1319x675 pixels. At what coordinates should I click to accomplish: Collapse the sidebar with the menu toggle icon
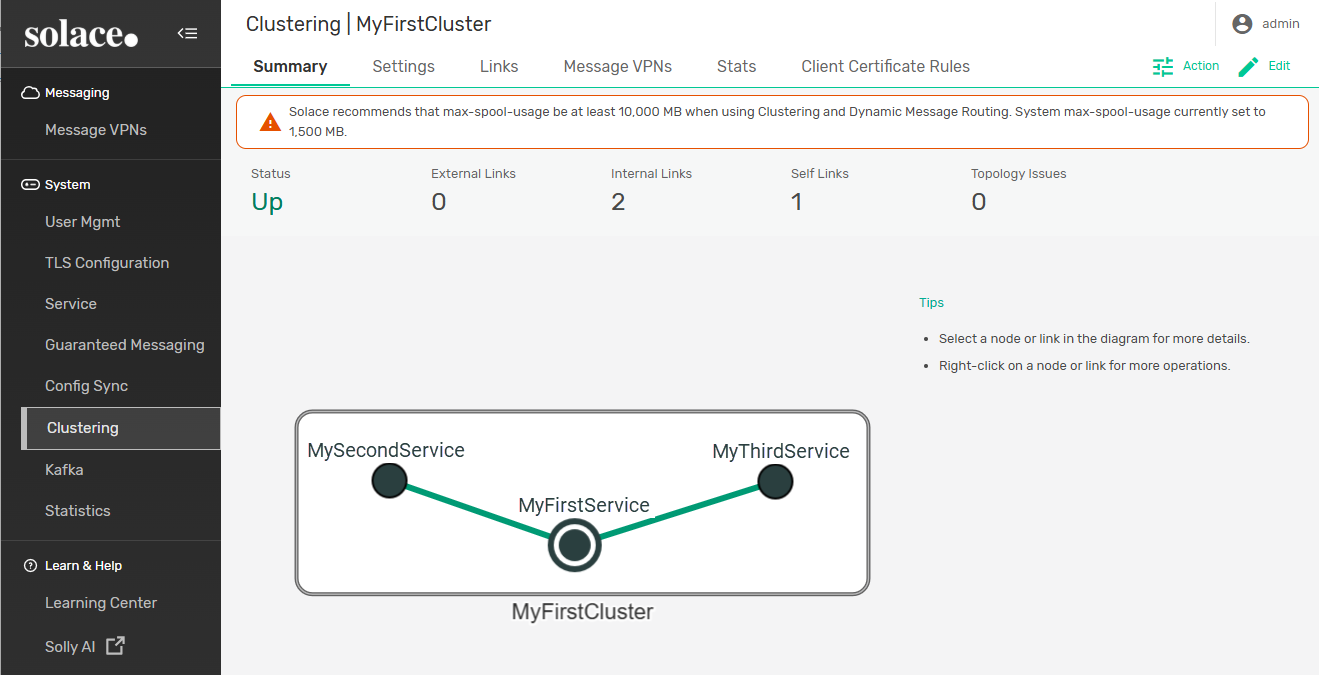click(187, 33)
